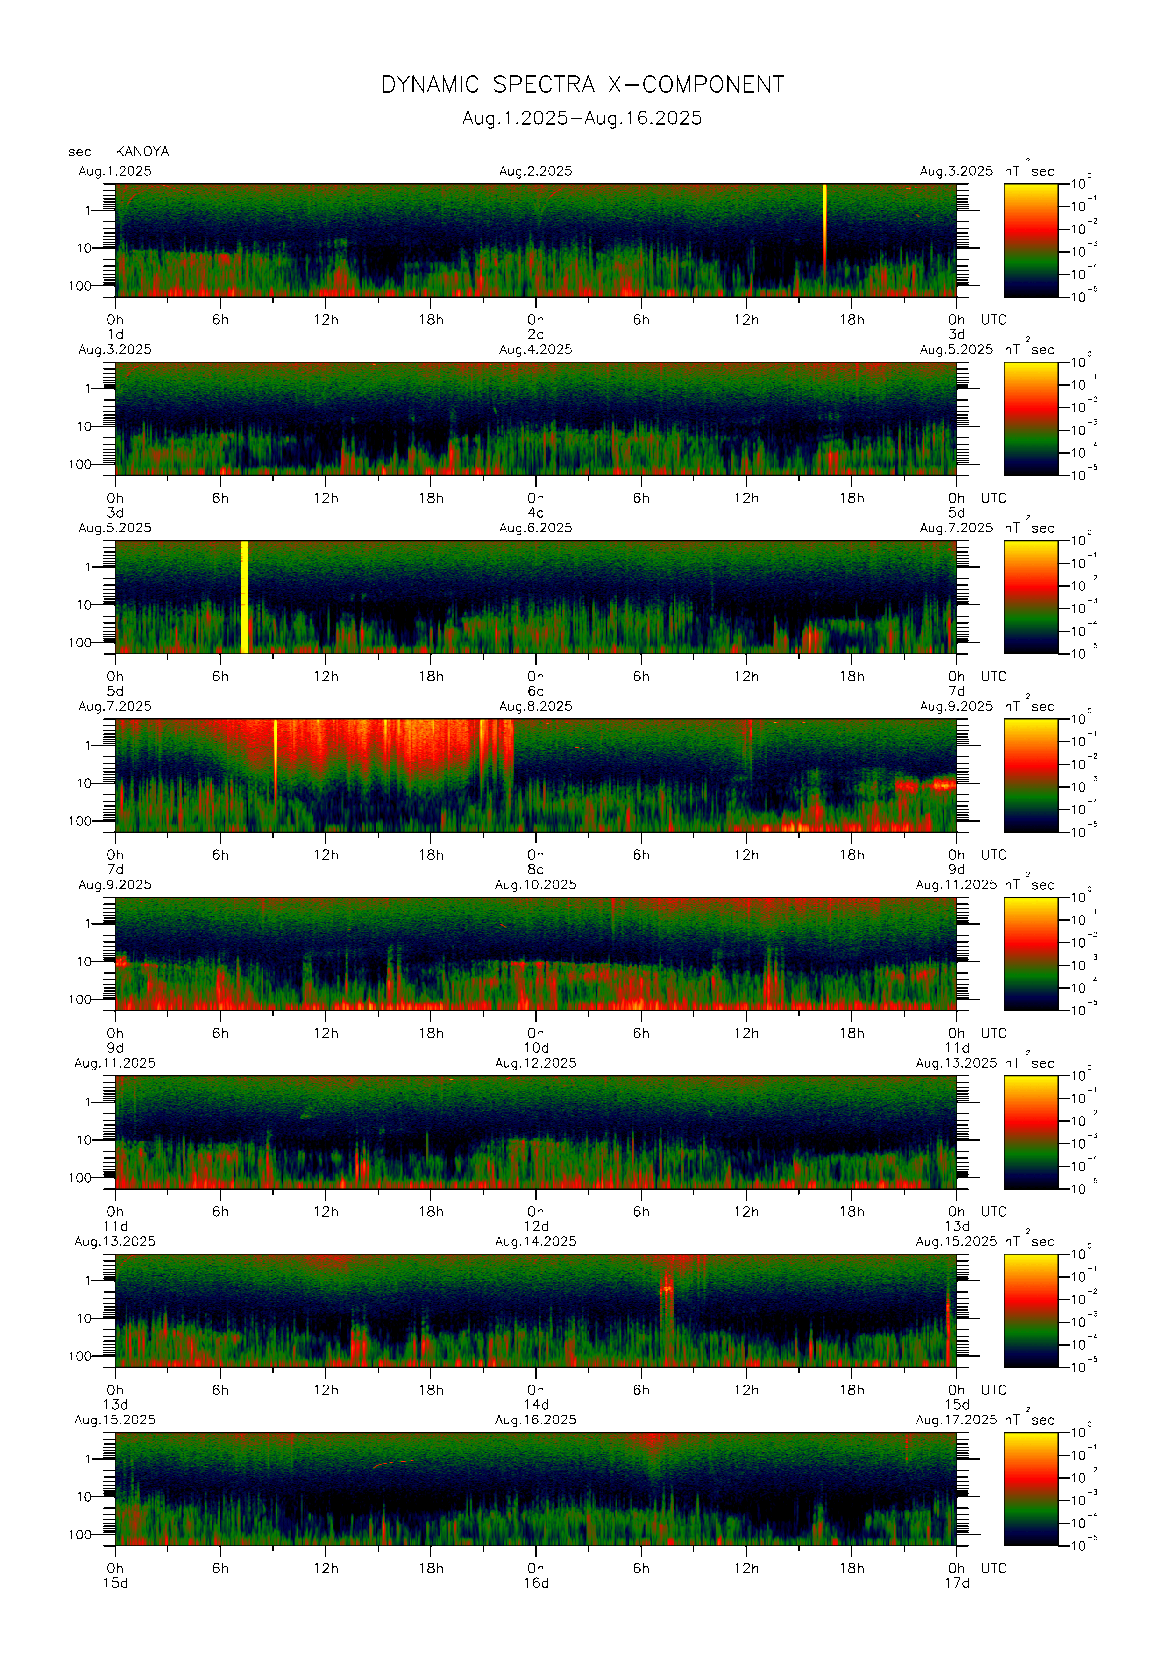This screenshot has height=1679, width=1165.
Task: Click the thin yellow vertical spike in first spectrogram
Action: pos(824,225)
